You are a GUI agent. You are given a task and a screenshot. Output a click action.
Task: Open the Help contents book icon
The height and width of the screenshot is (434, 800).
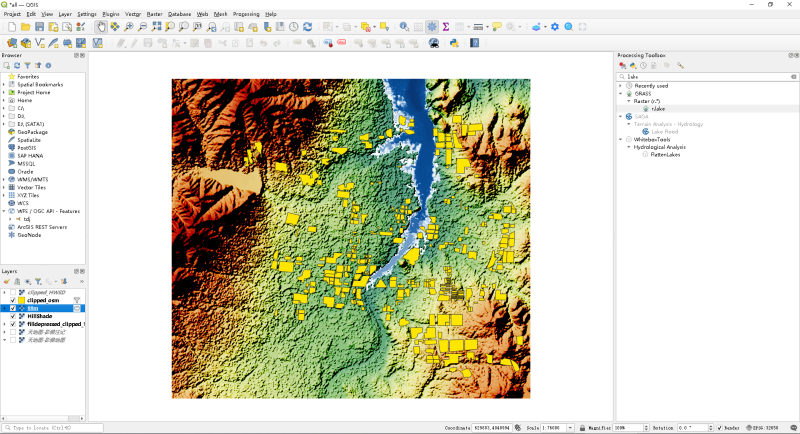pos(474,43)
